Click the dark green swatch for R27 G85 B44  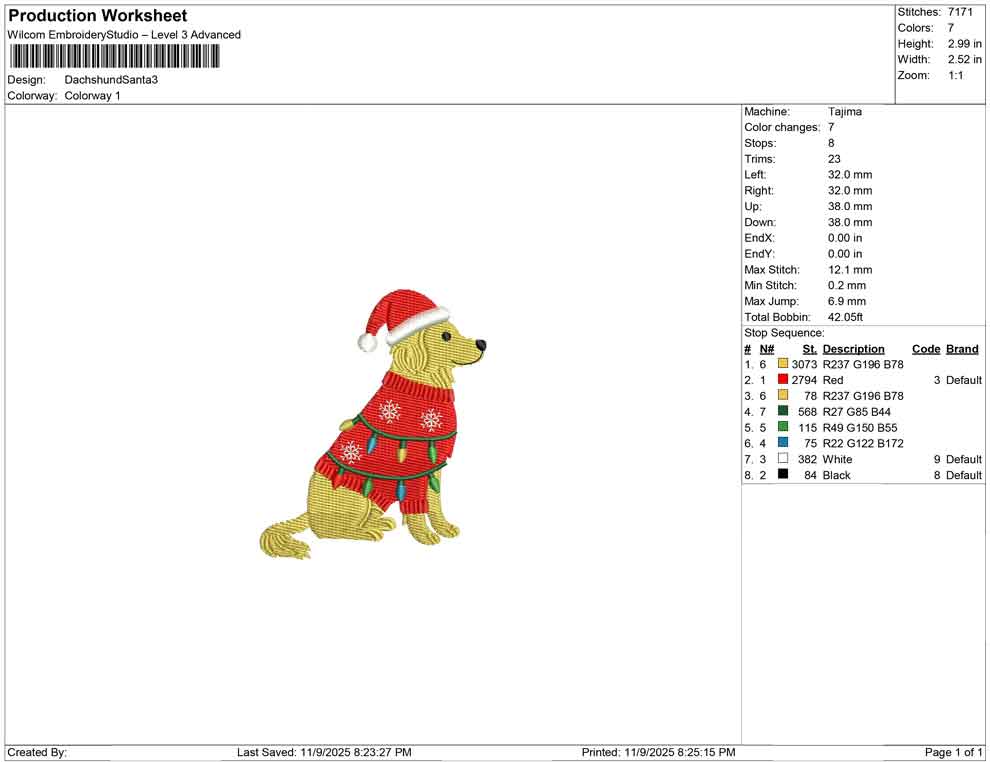click(x=783, y=412)
